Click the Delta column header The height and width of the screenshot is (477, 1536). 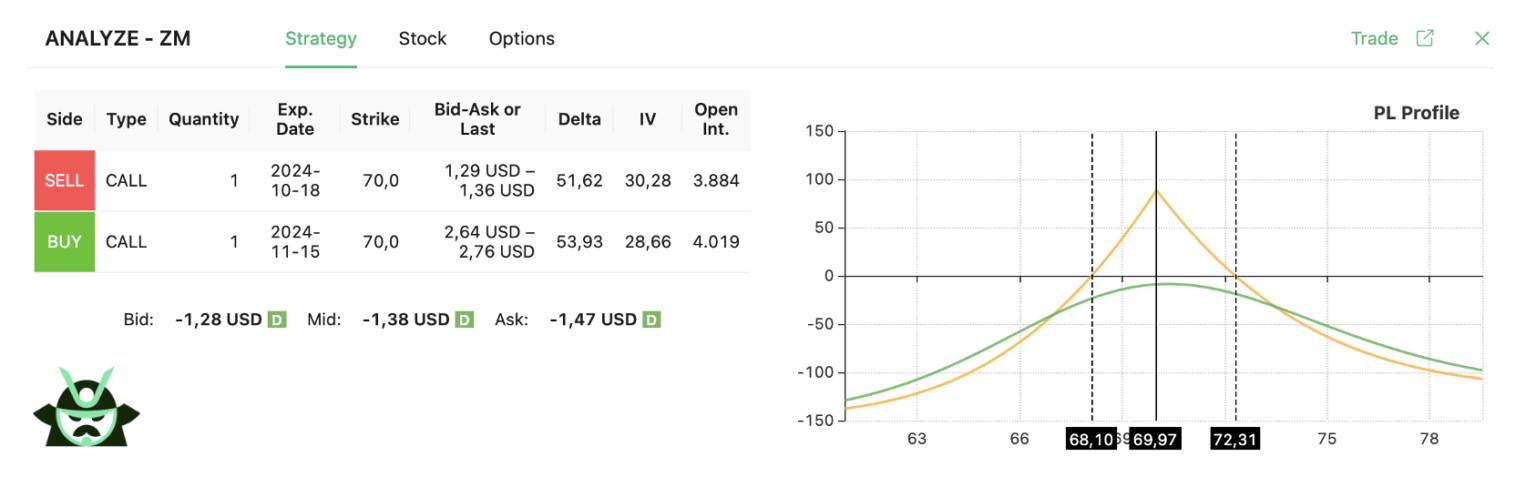580,119
